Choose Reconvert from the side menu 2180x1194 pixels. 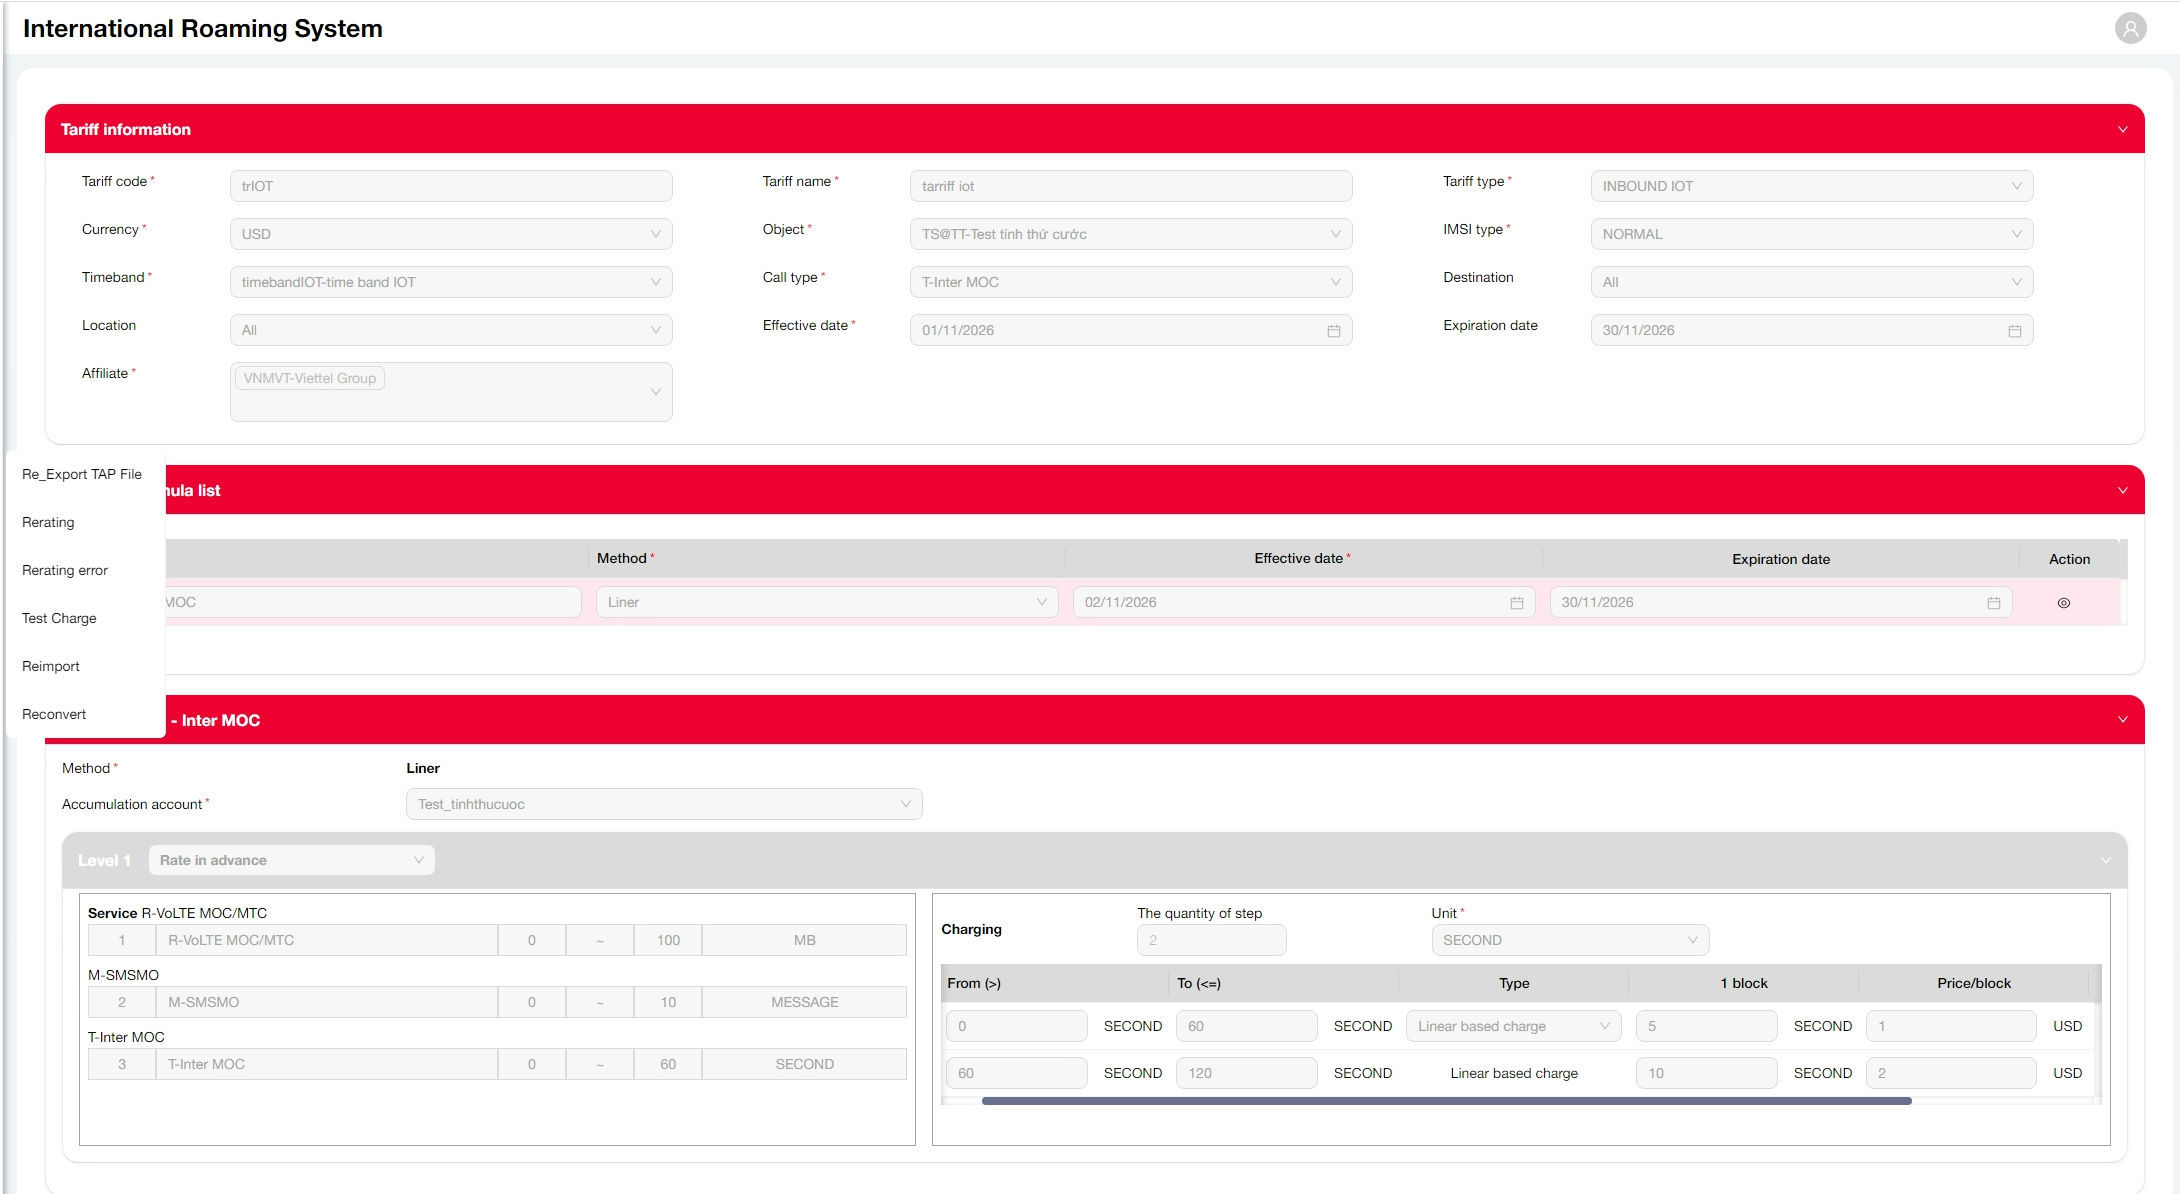click(54, 714)
